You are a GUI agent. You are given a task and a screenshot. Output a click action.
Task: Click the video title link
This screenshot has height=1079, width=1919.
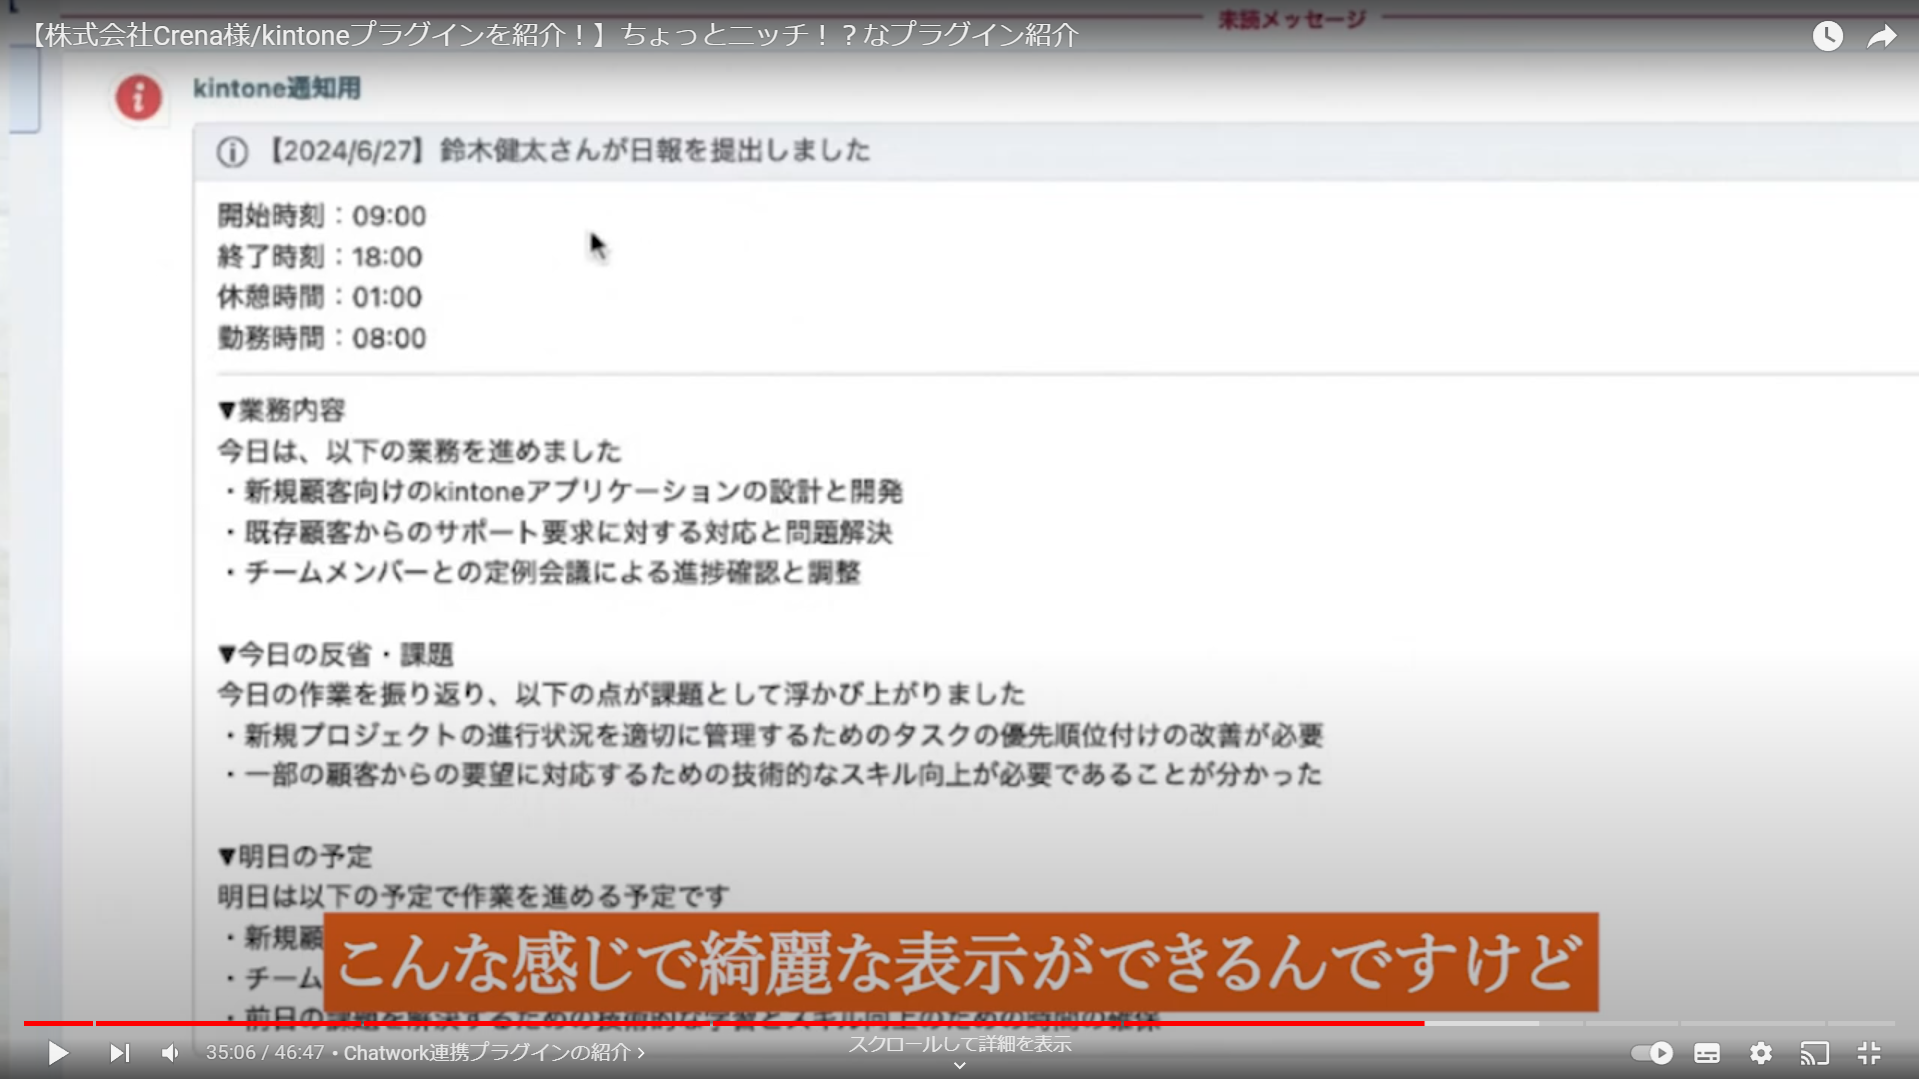point(552,35)
